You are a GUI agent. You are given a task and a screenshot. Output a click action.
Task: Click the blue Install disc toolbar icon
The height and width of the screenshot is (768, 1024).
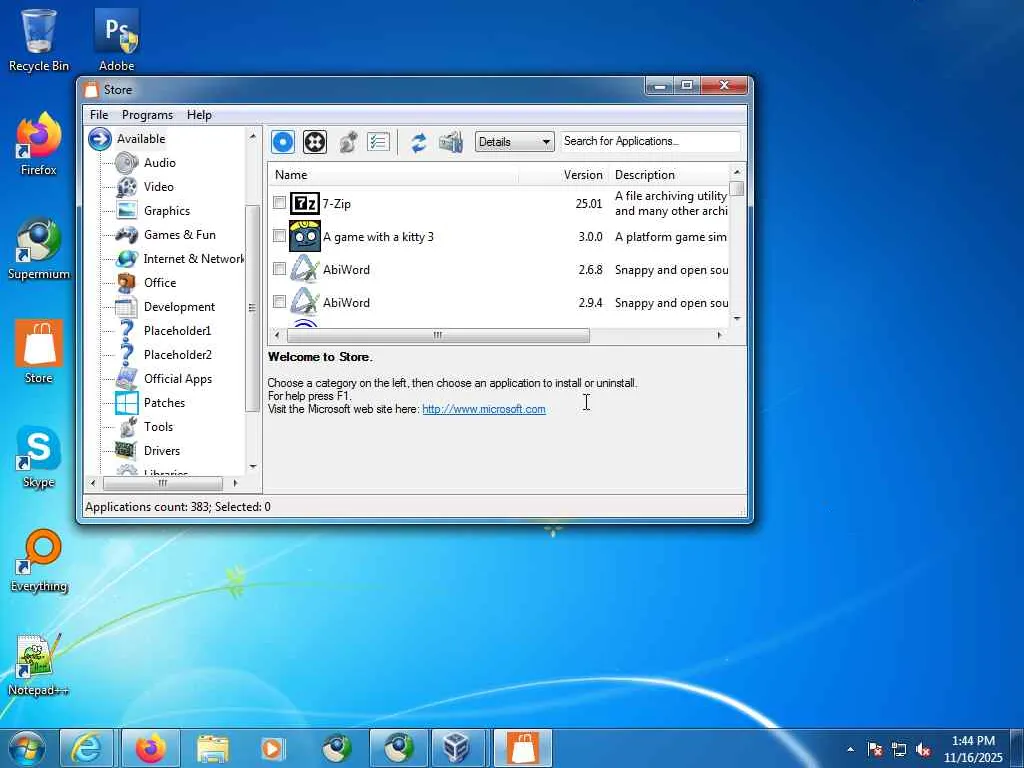[x=283, y=142]
